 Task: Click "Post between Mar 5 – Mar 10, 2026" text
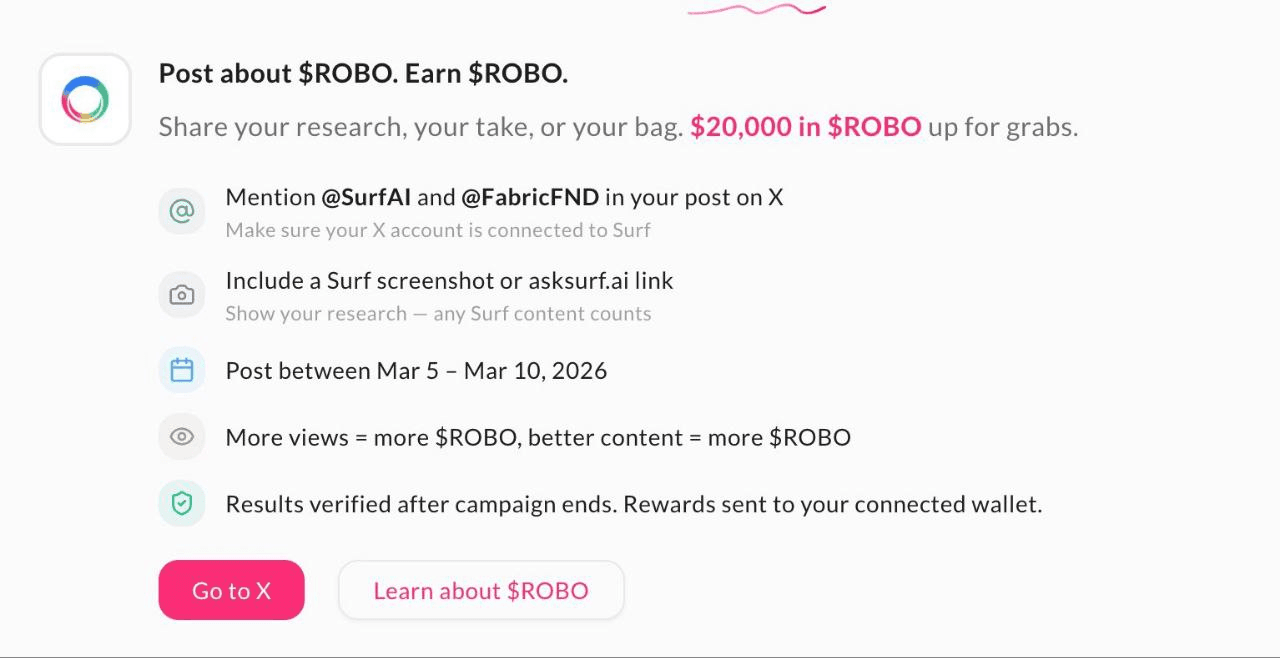point(416,370)
